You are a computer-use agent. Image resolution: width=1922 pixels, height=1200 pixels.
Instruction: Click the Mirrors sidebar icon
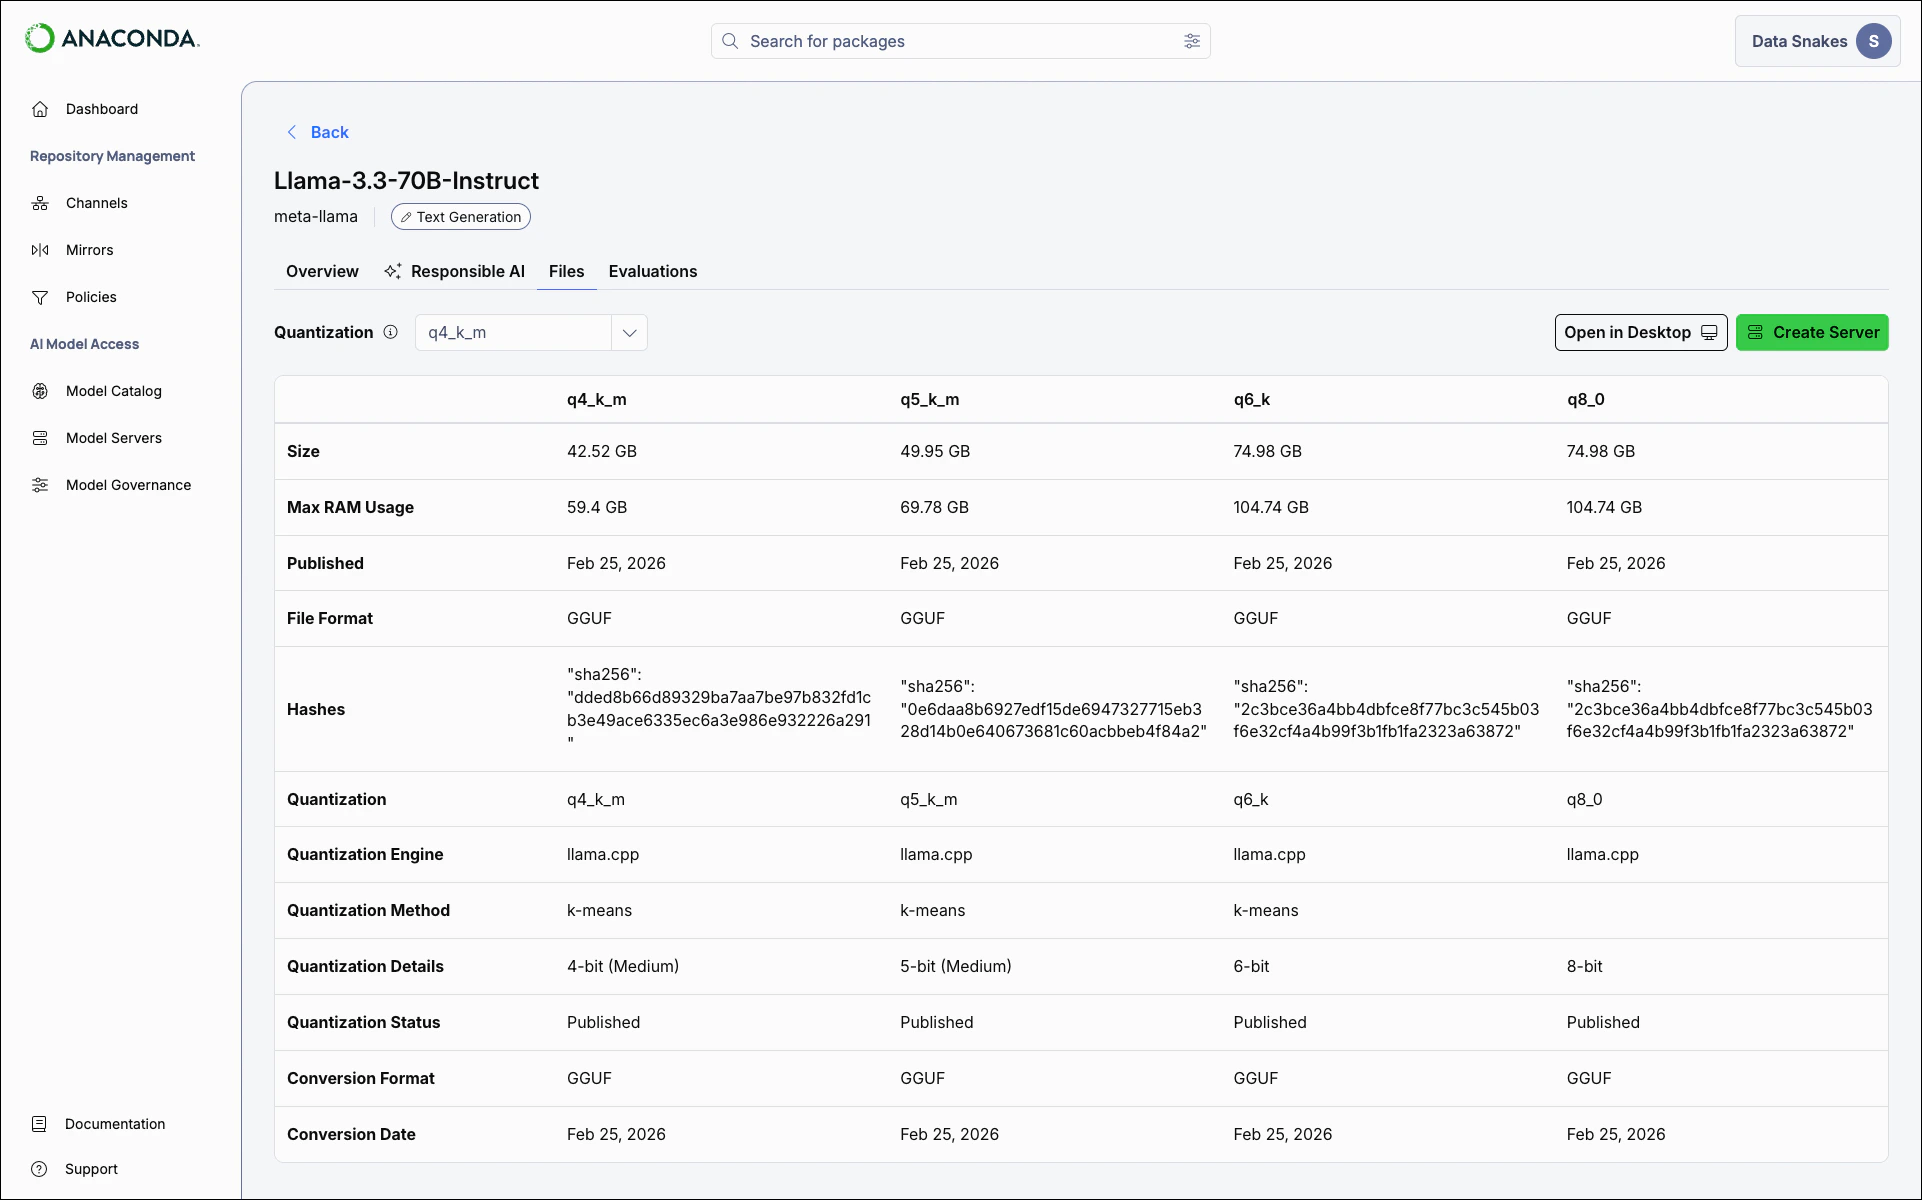40,250
